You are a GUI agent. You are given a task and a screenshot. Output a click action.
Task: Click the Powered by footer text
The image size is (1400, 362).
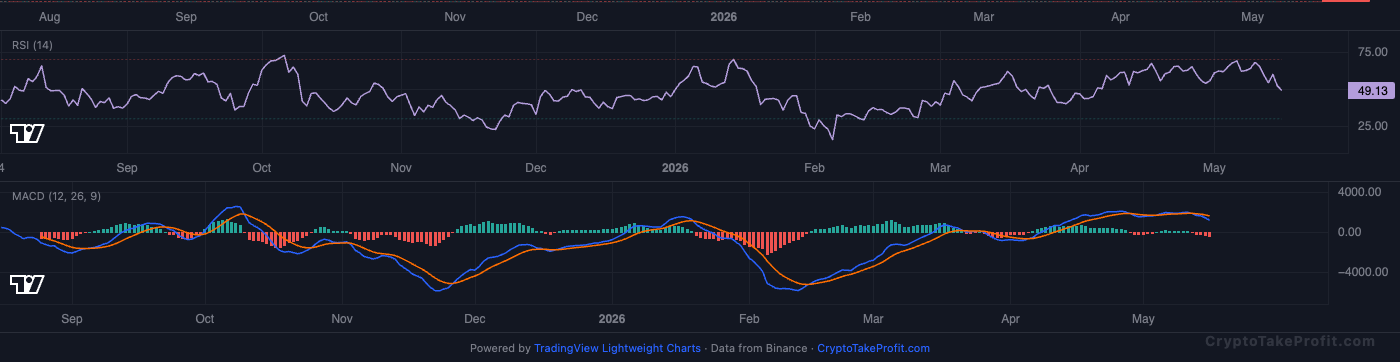pos(500,348)
